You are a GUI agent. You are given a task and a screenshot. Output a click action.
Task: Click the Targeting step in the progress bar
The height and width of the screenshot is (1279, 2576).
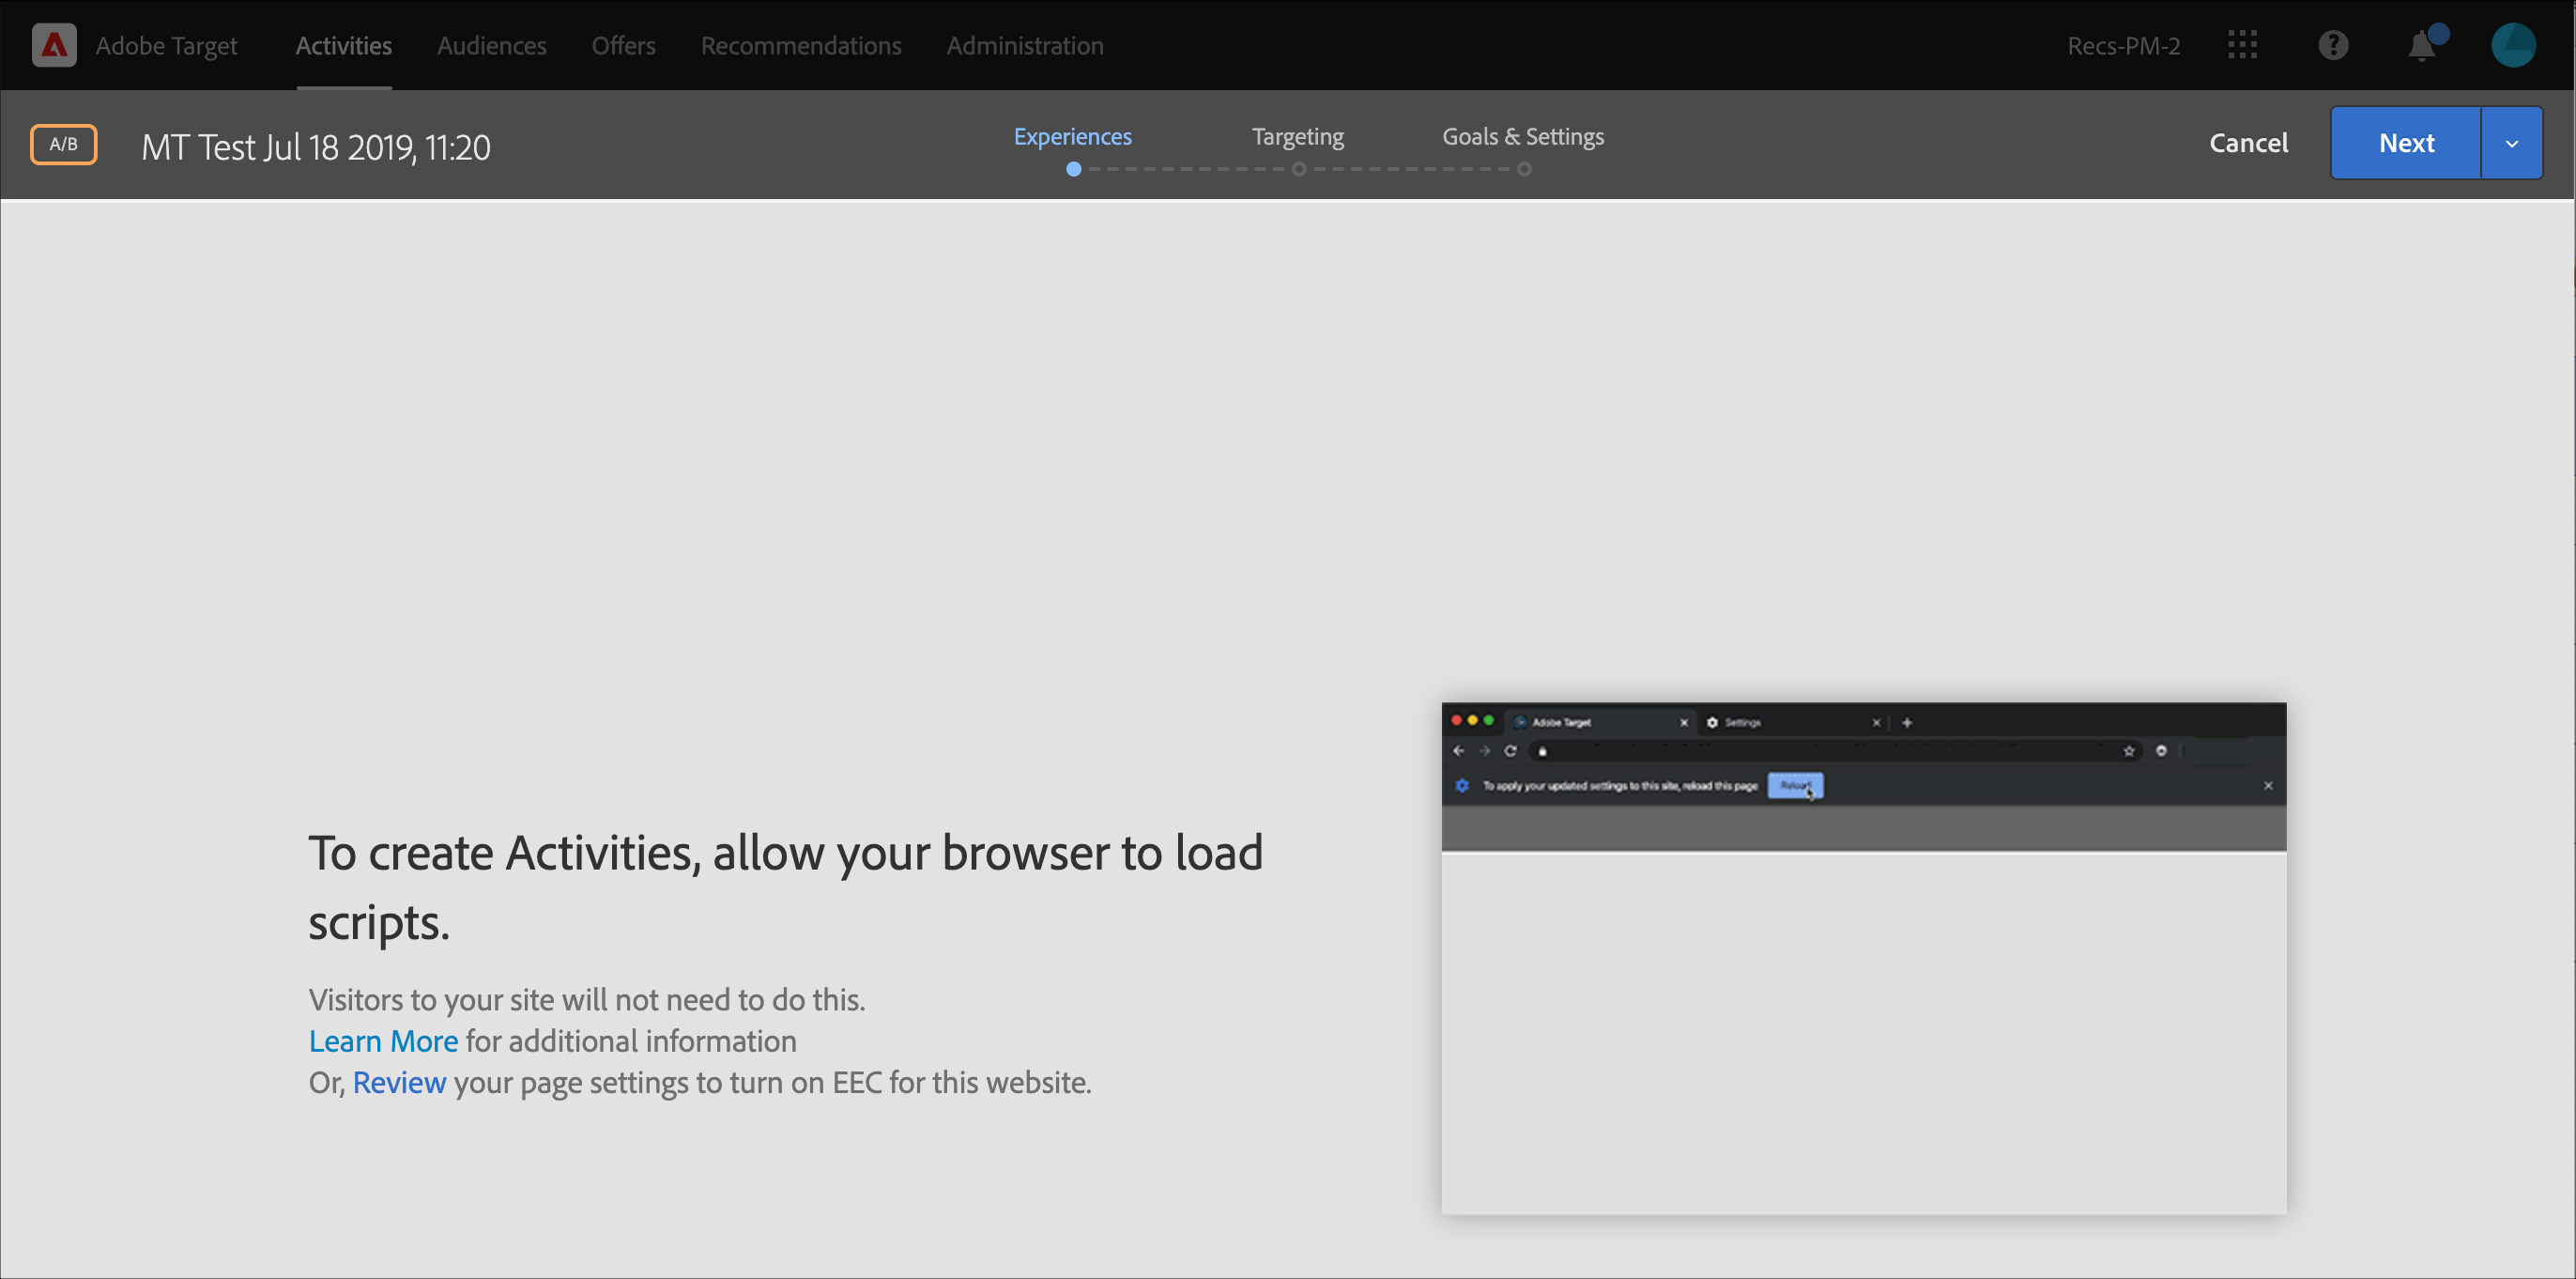click(1297, 136)
